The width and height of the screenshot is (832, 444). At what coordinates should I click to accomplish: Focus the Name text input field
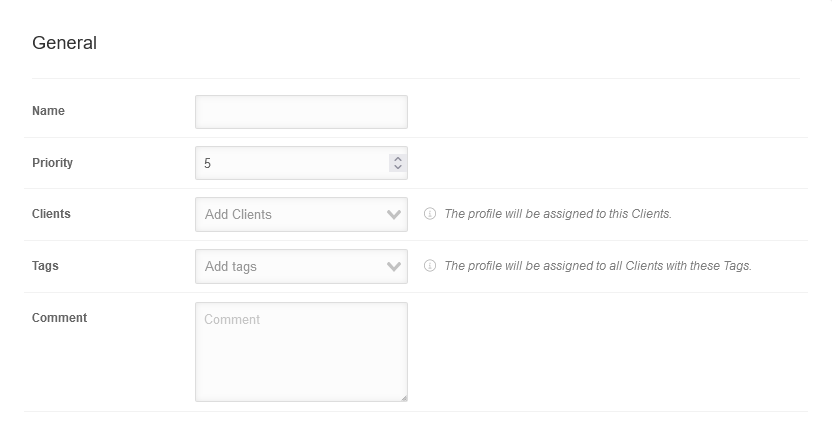click(x=301, y=112)
